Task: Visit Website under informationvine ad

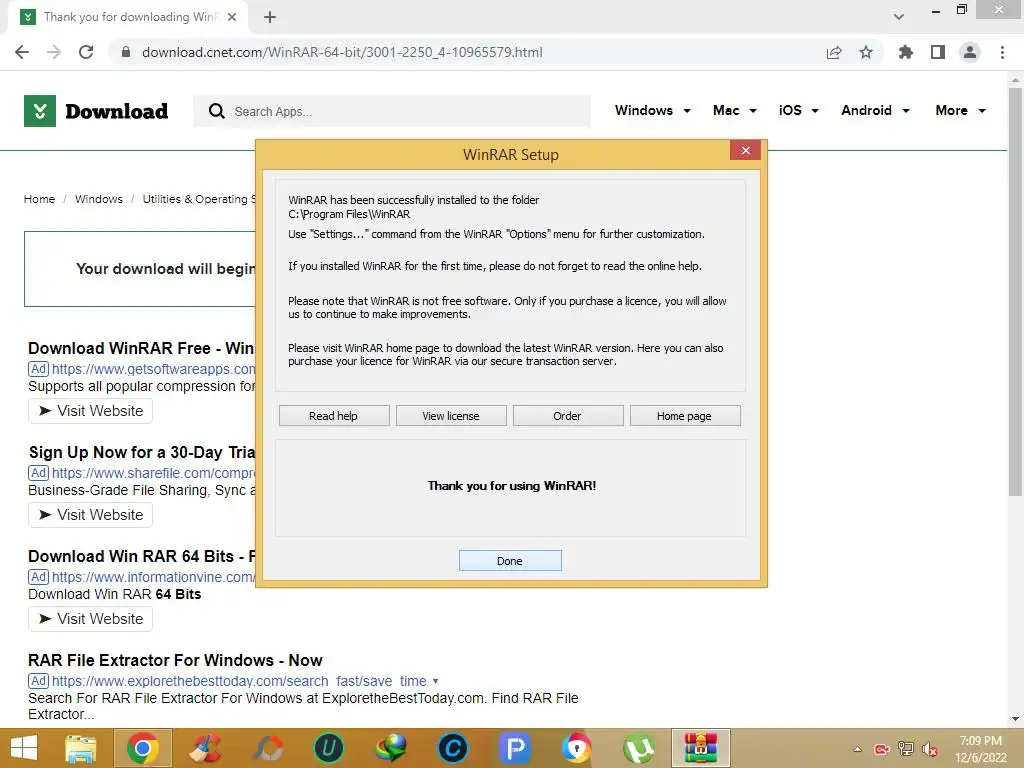Action: 90,618
